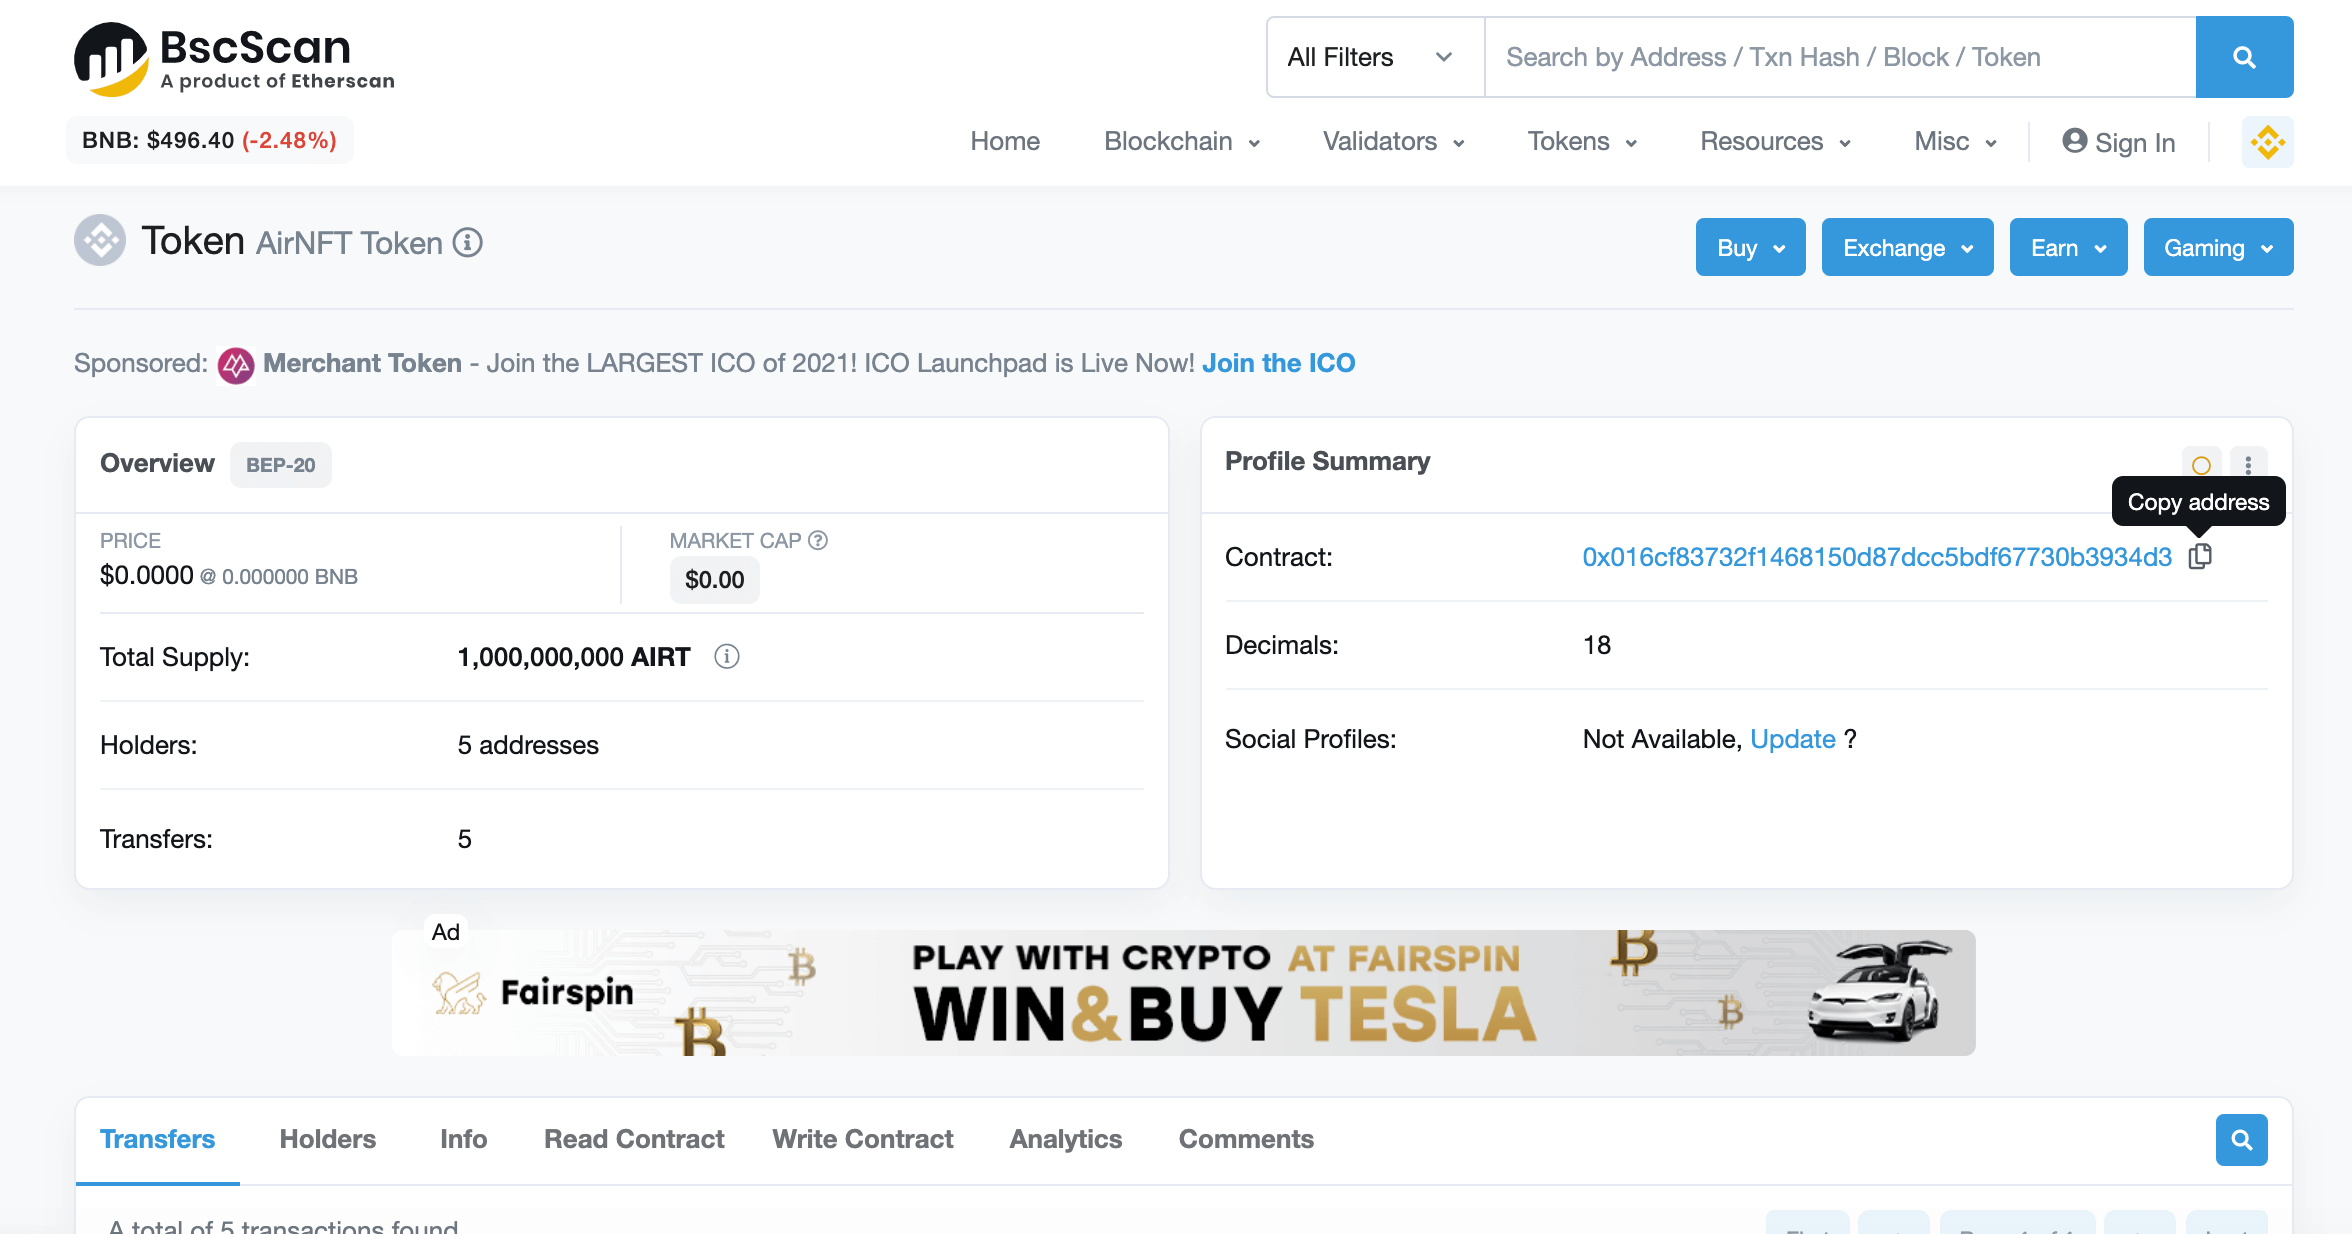
Task: Click info icon beside Total Supply value
Action: click(727, 656)
